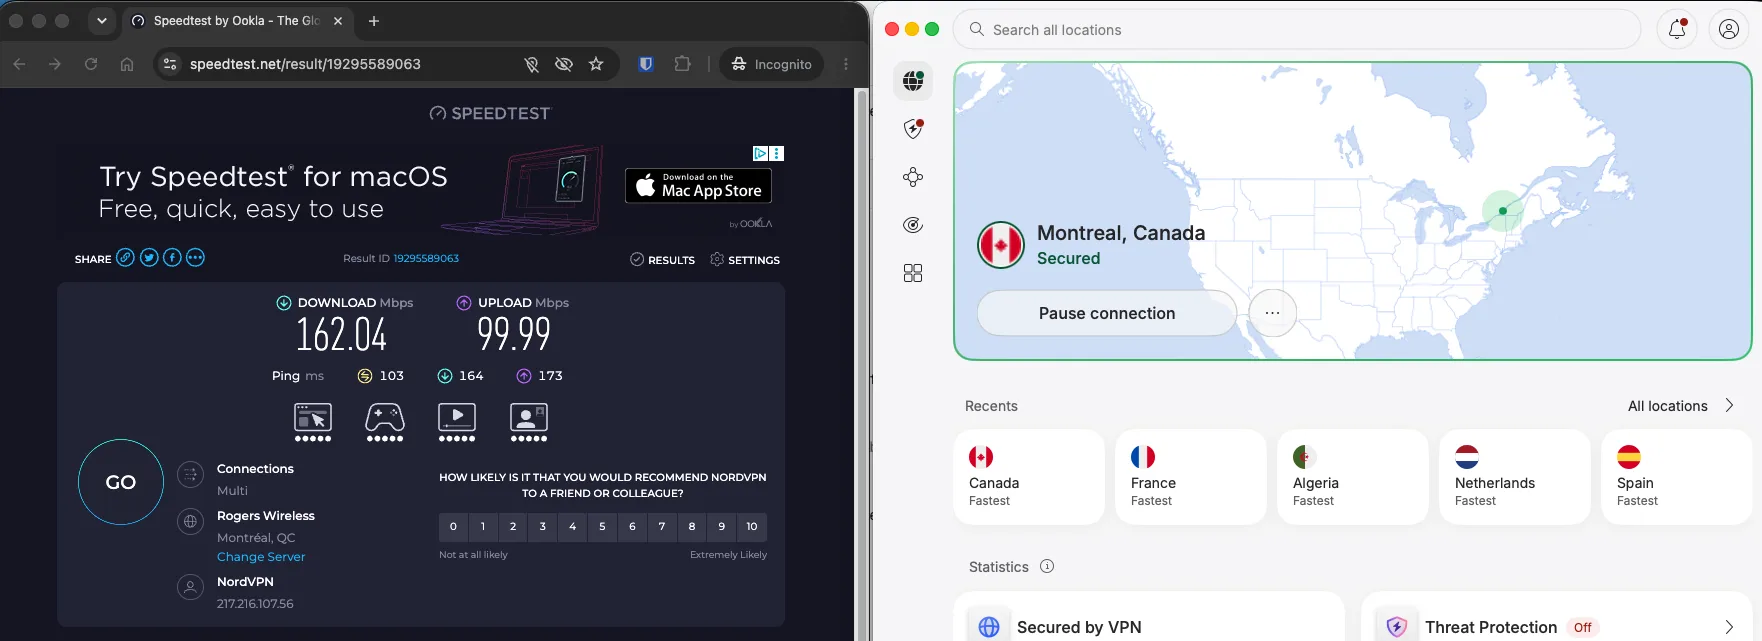
Task: Open Speedtest SETTINGS menu
Action: [745, 260]
